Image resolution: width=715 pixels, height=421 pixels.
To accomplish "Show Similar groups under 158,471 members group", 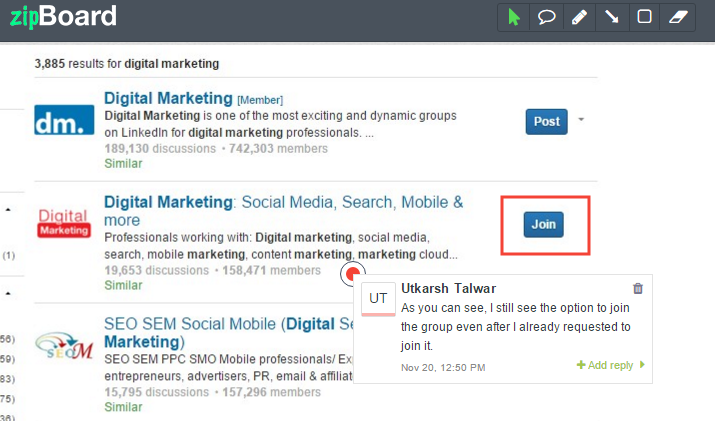I will pos(123,285).
